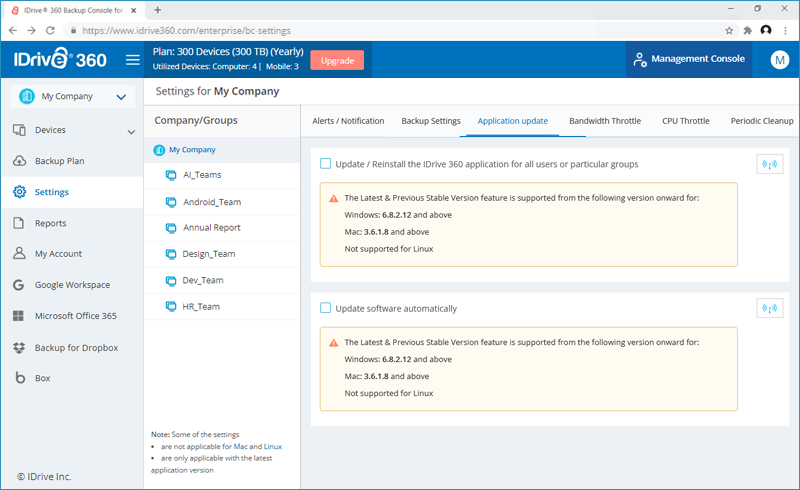Click the push-update icon for Update/Reinstall section

point(769,164)
